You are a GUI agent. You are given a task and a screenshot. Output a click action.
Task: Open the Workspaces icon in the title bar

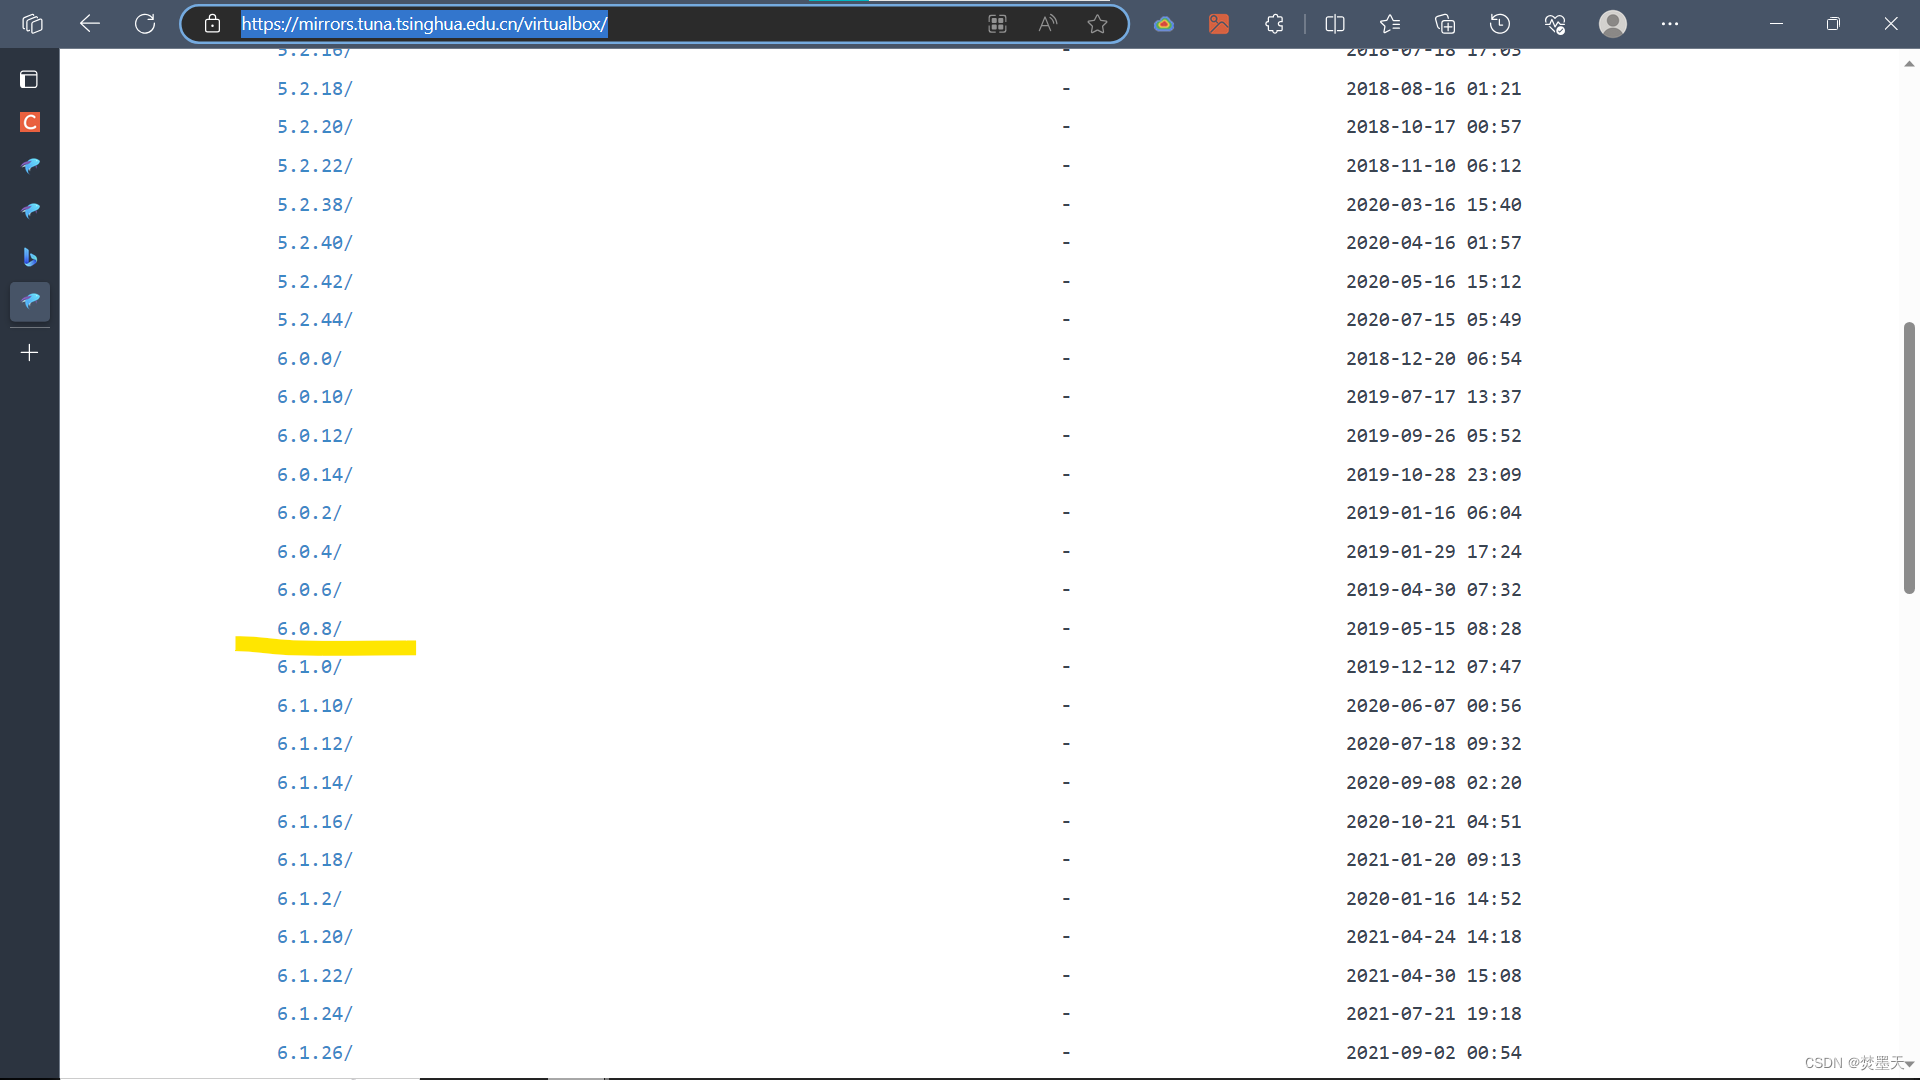click(x=32, y=24)
